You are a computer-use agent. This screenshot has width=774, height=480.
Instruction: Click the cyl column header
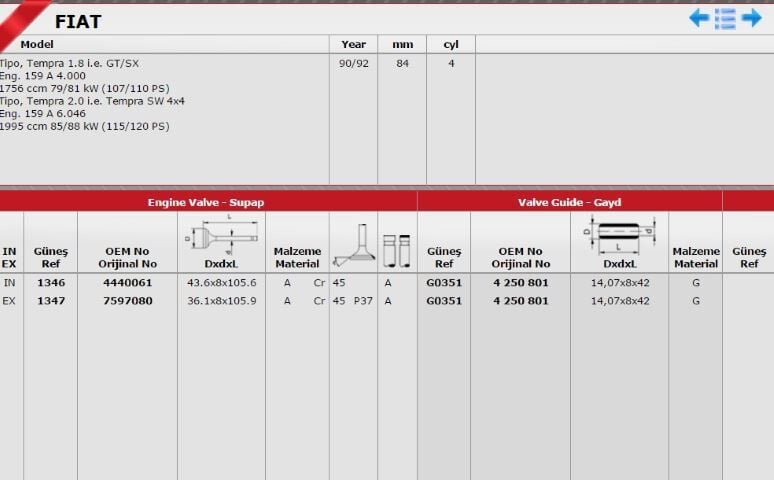451,44
